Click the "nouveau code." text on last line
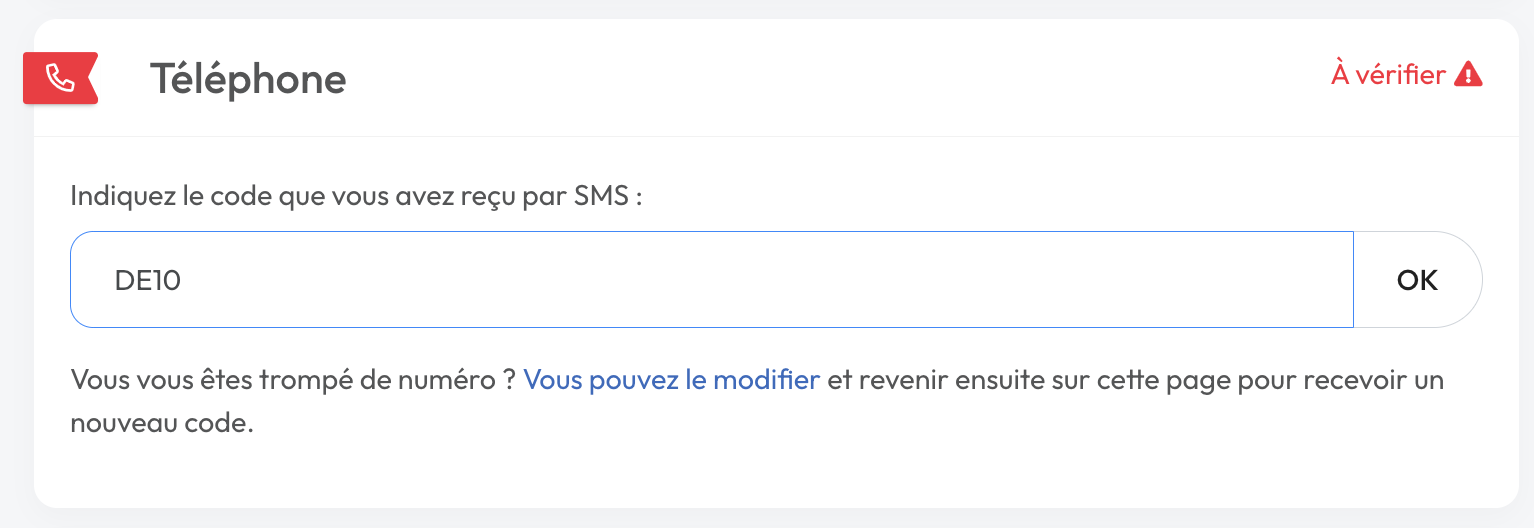The image size is (1534, 528). tap(162, 423)
